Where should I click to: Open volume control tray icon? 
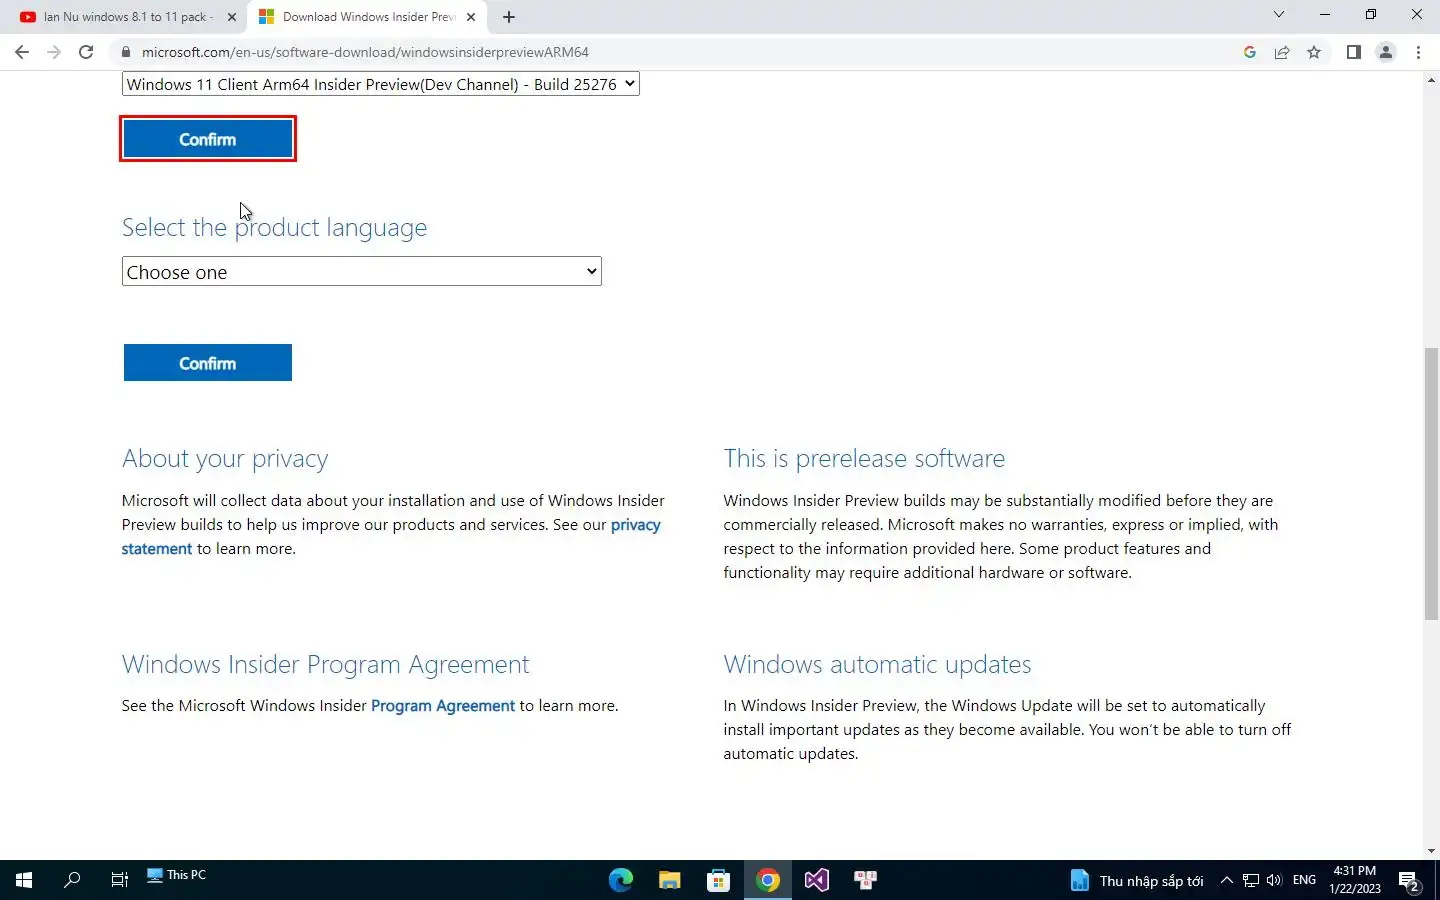(x=1274, y=880)
